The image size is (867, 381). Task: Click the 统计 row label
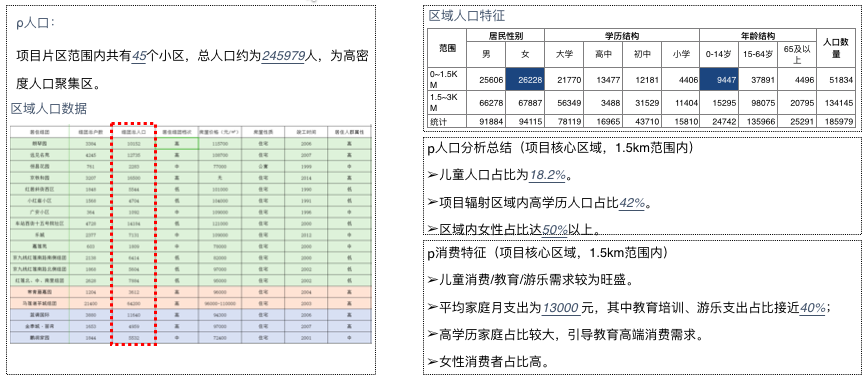447,121
